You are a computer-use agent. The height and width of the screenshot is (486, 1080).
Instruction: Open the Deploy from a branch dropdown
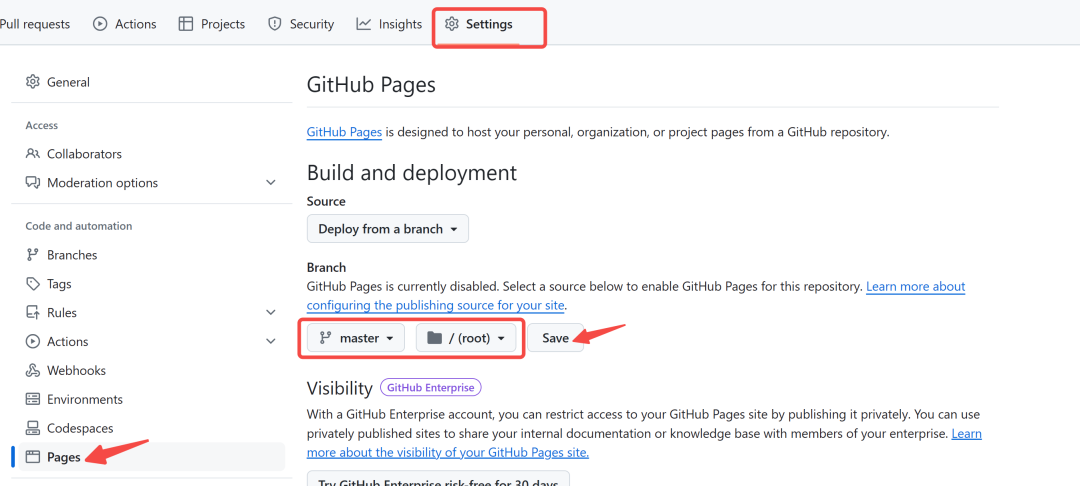click(387, 229)
